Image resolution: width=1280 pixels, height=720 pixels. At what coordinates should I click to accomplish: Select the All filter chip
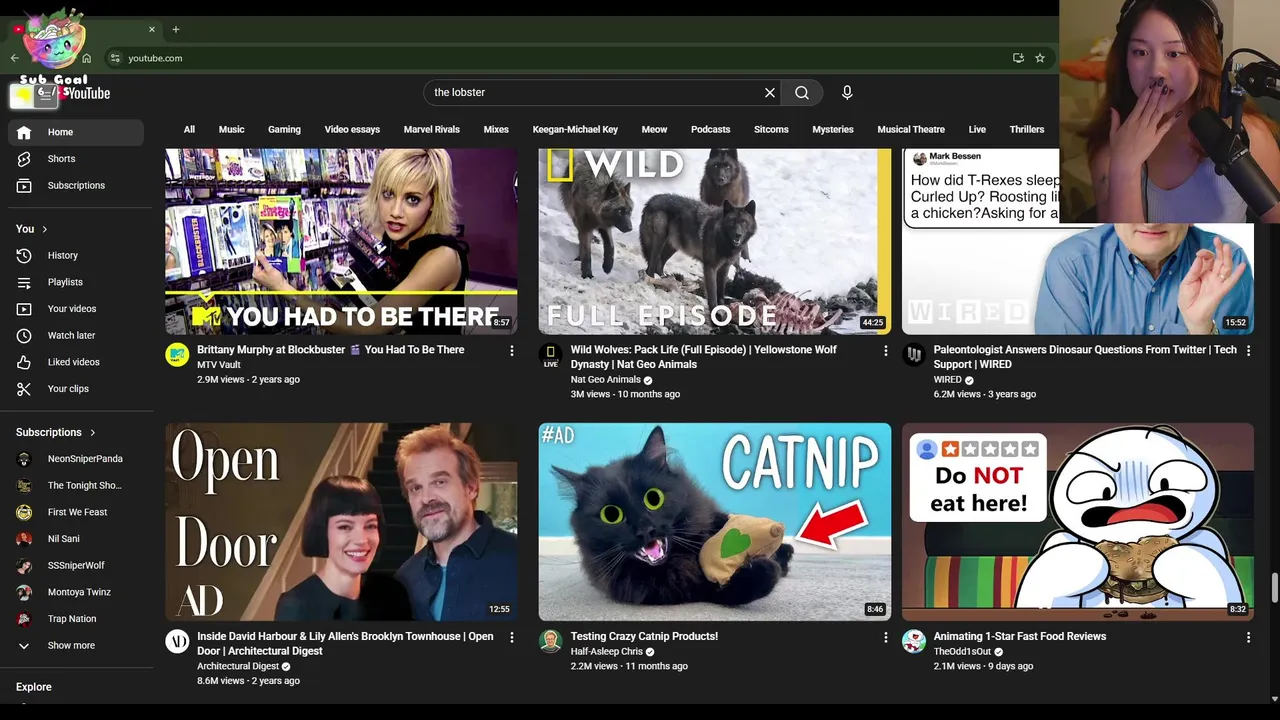[x=189, y=129]
